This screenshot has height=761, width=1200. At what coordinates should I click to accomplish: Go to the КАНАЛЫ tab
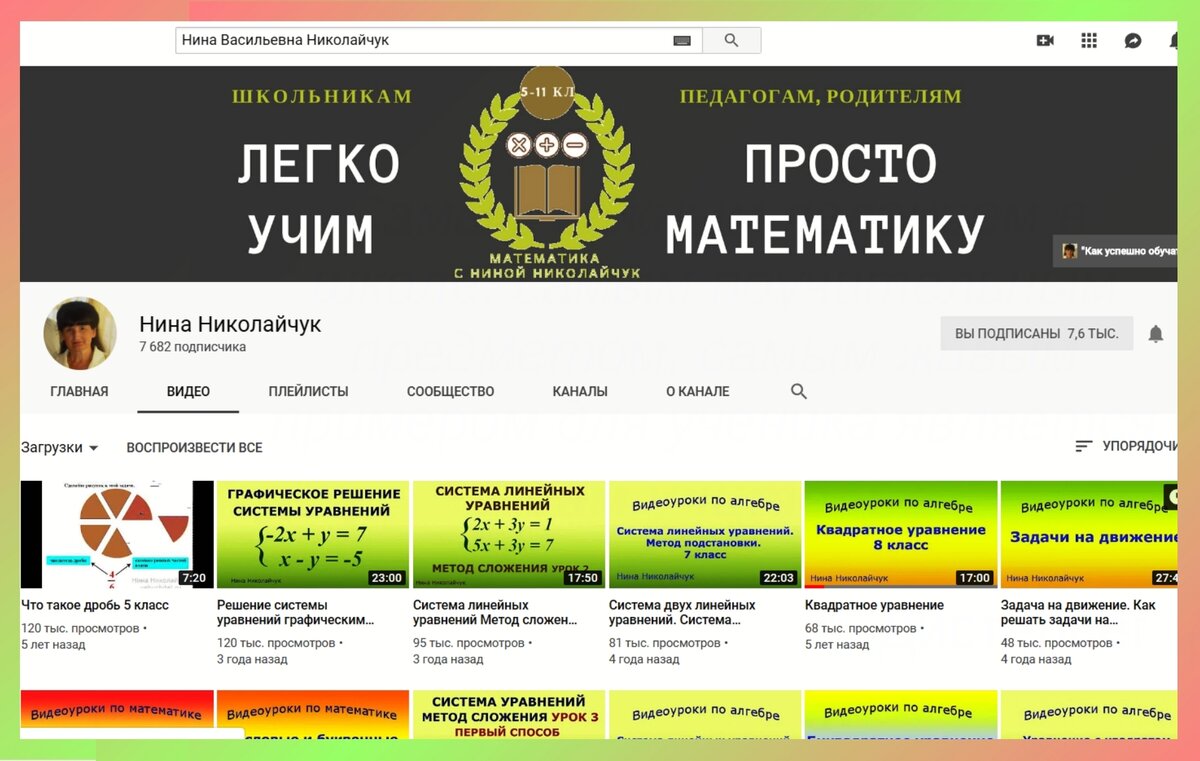[x=580, y=392]
